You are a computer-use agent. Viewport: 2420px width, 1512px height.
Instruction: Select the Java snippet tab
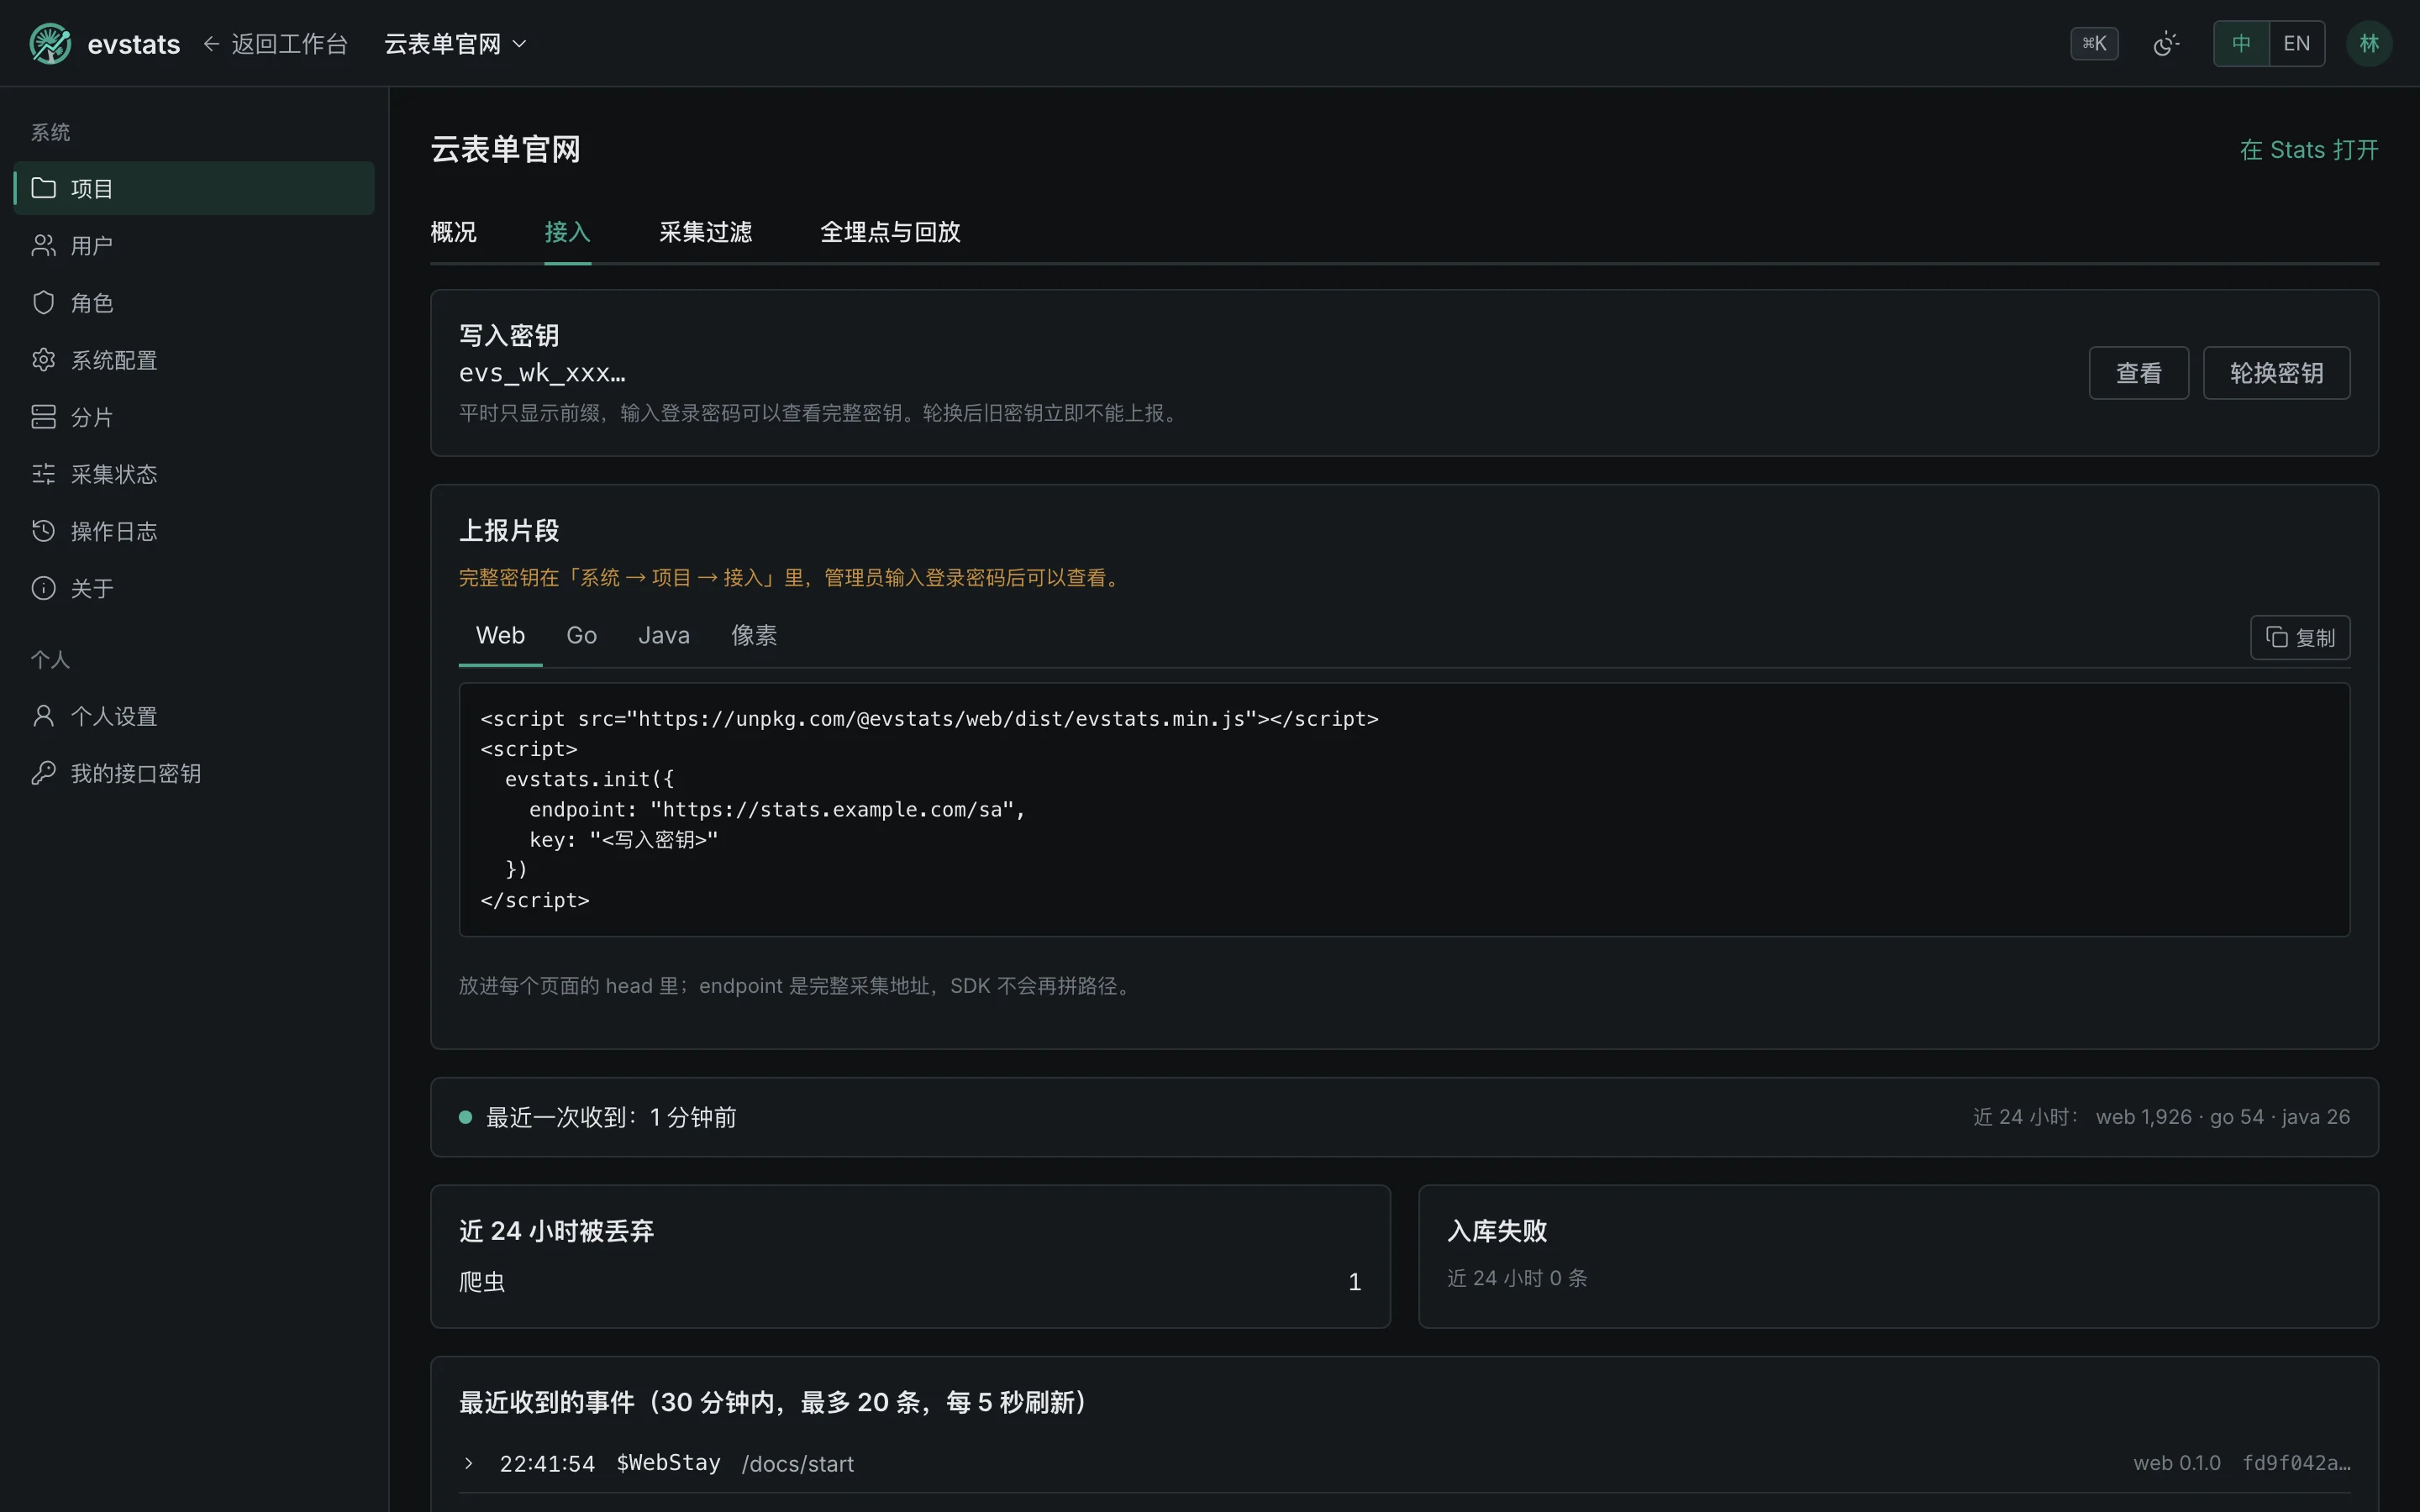664,636
